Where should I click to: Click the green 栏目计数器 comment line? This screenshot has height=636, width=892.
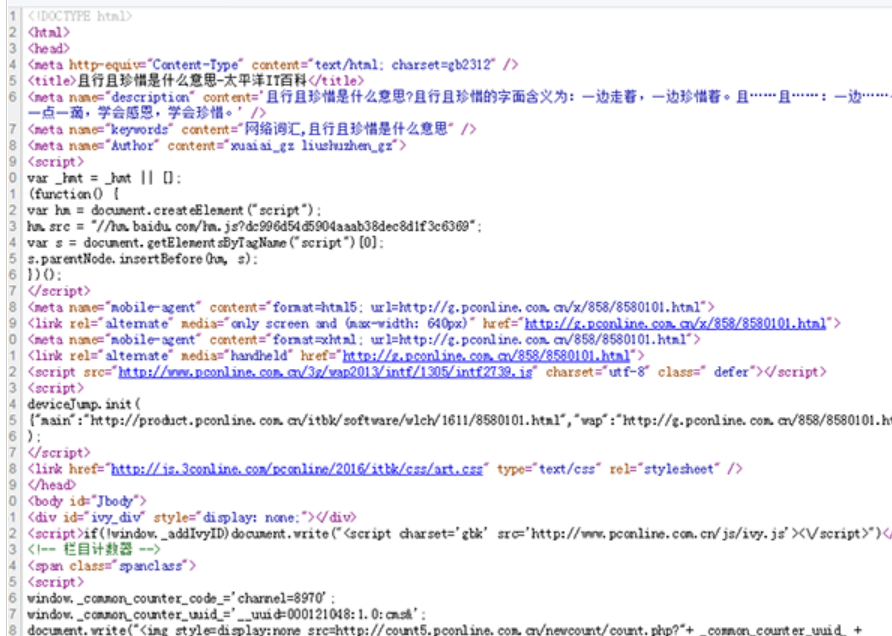pos(96,549)
